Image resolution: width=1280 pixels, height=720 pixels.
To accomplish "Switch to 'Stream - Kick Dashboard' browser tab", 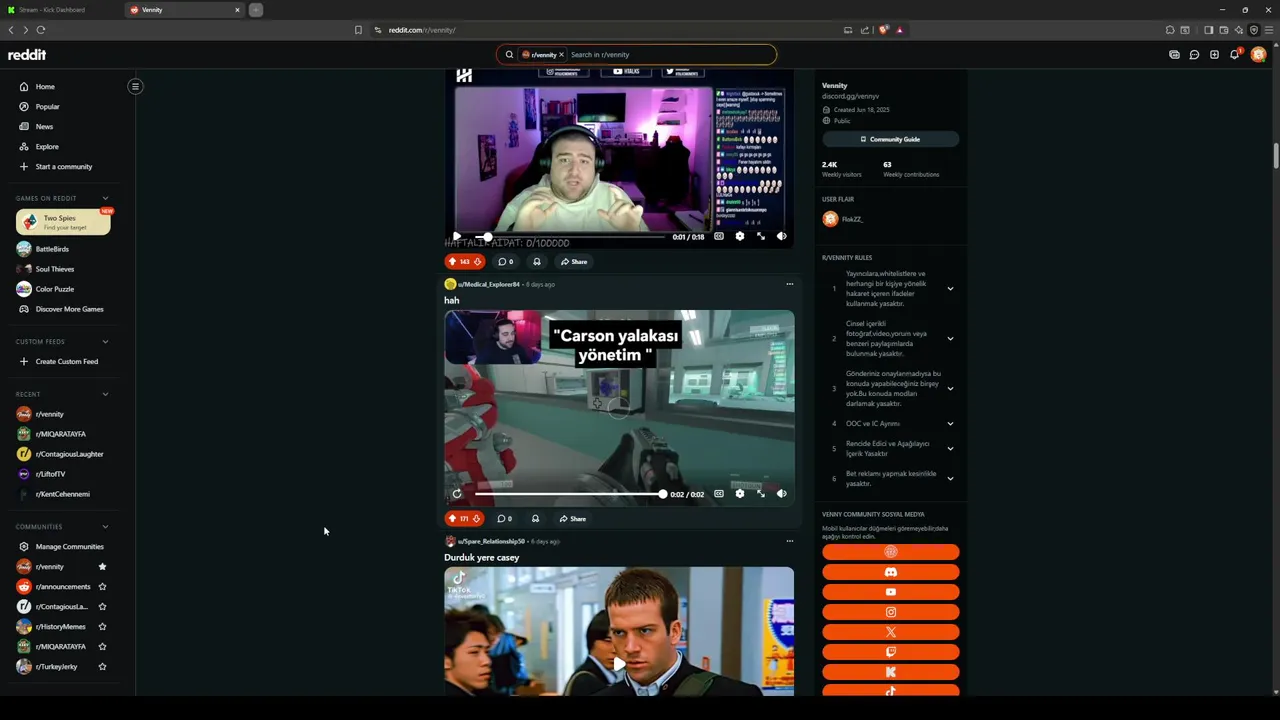I will [60, 10].
